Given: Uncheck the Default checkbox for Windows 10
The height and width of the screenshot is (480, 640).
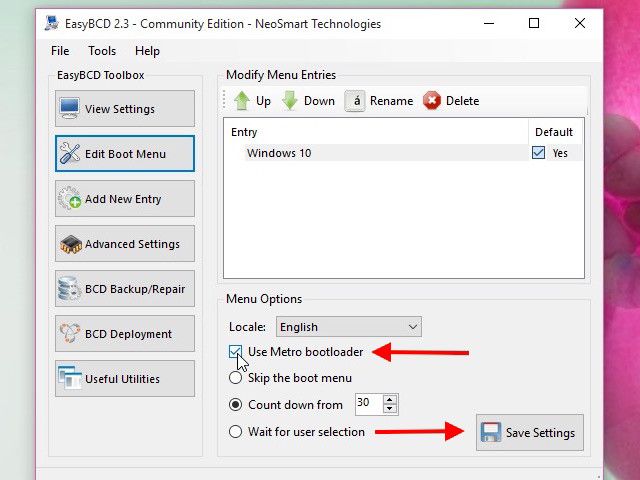Looking at the screenshot, I should tap(538, 153).
